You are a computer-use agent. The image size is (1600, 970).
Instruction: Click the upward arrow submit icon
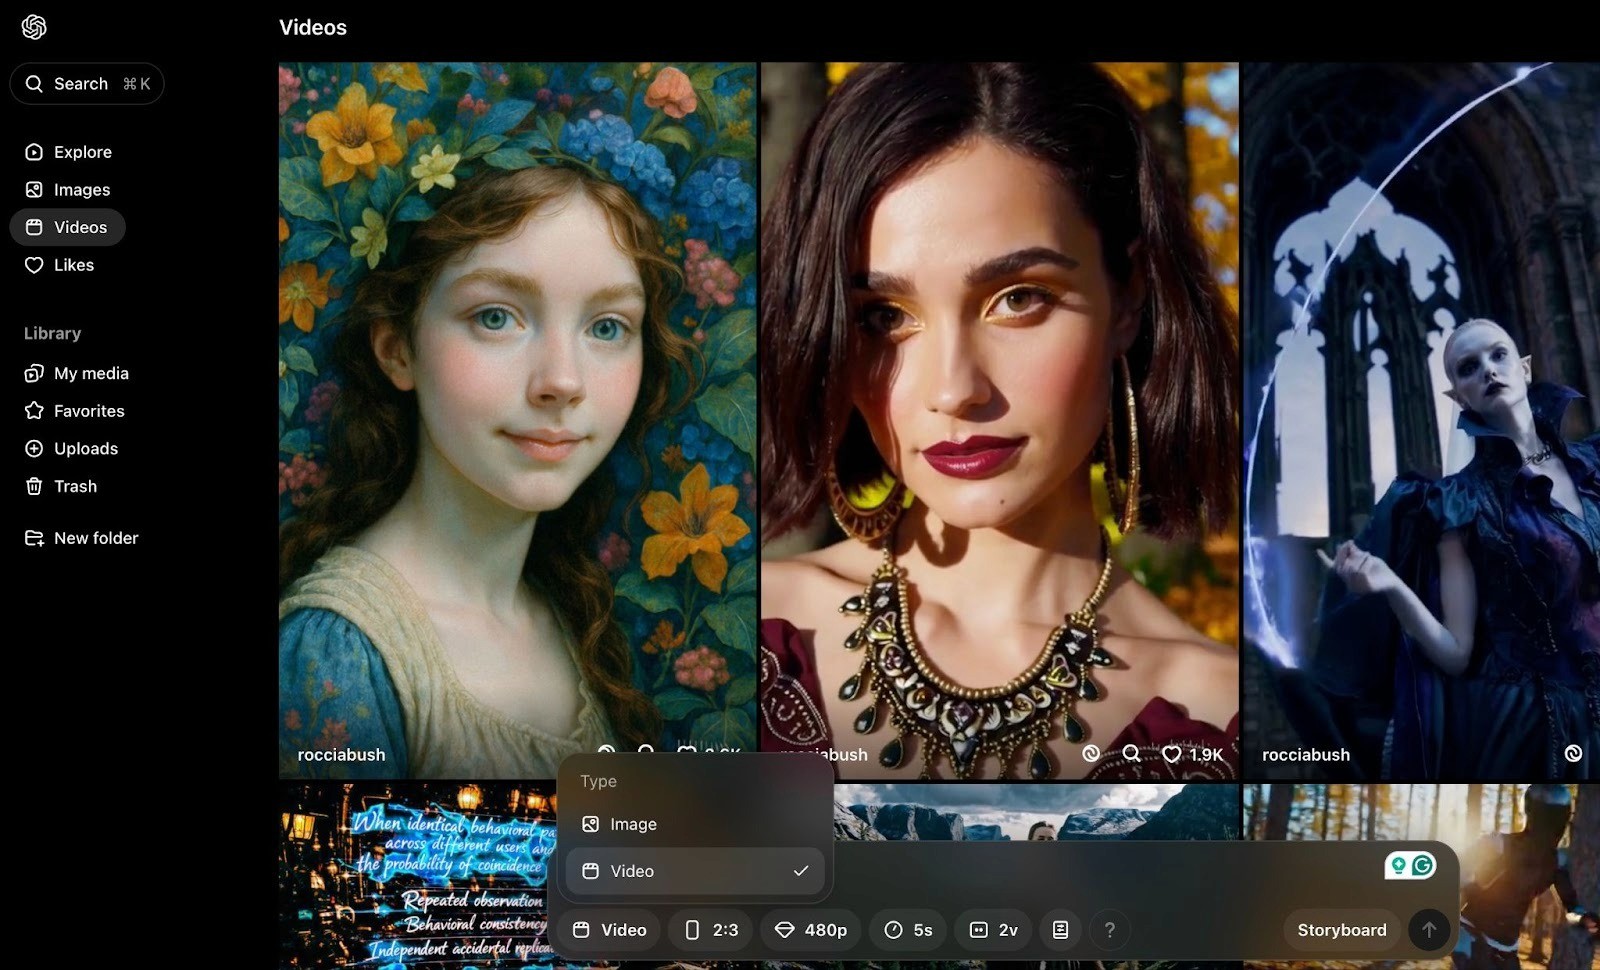(1429, 929)
